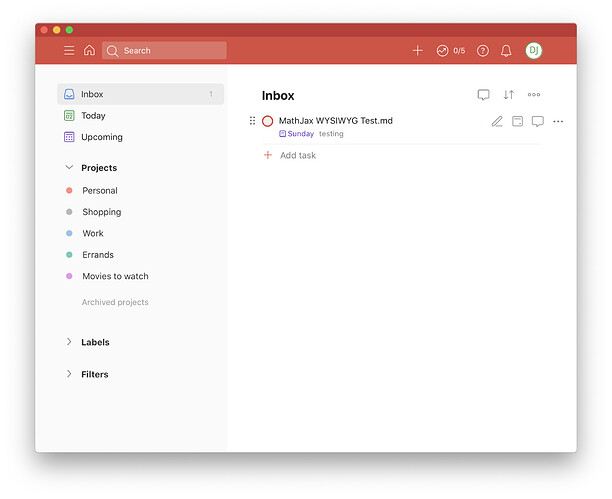Comment on the MathJax task

point(538,121)
